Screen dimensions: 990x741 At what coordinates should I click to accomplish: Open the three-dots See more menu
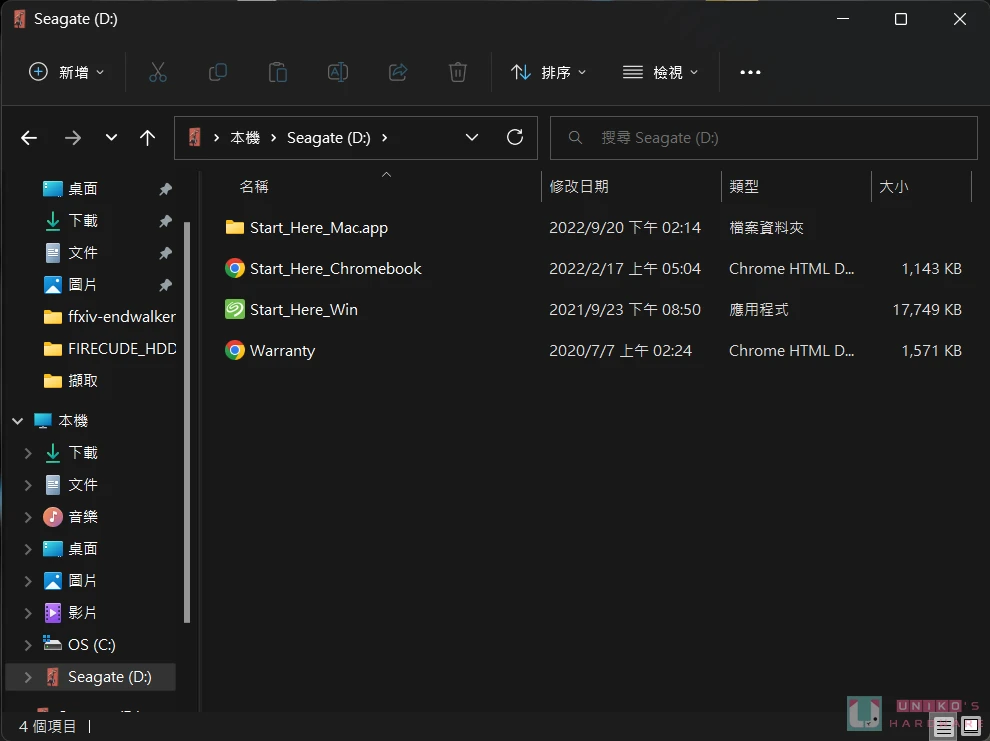(x=750, y=73)
